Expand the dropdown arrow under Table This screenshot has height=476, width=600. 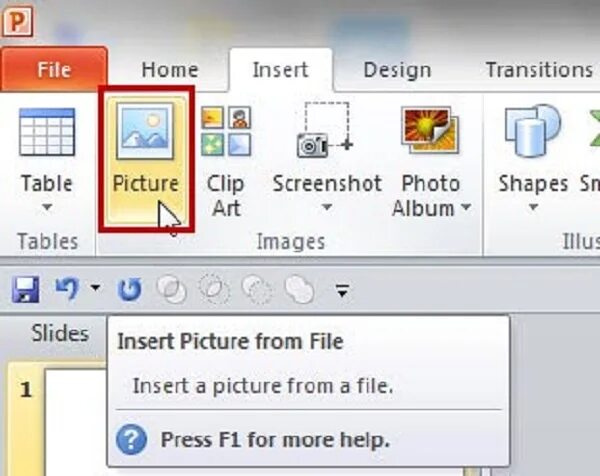[47, 208]
